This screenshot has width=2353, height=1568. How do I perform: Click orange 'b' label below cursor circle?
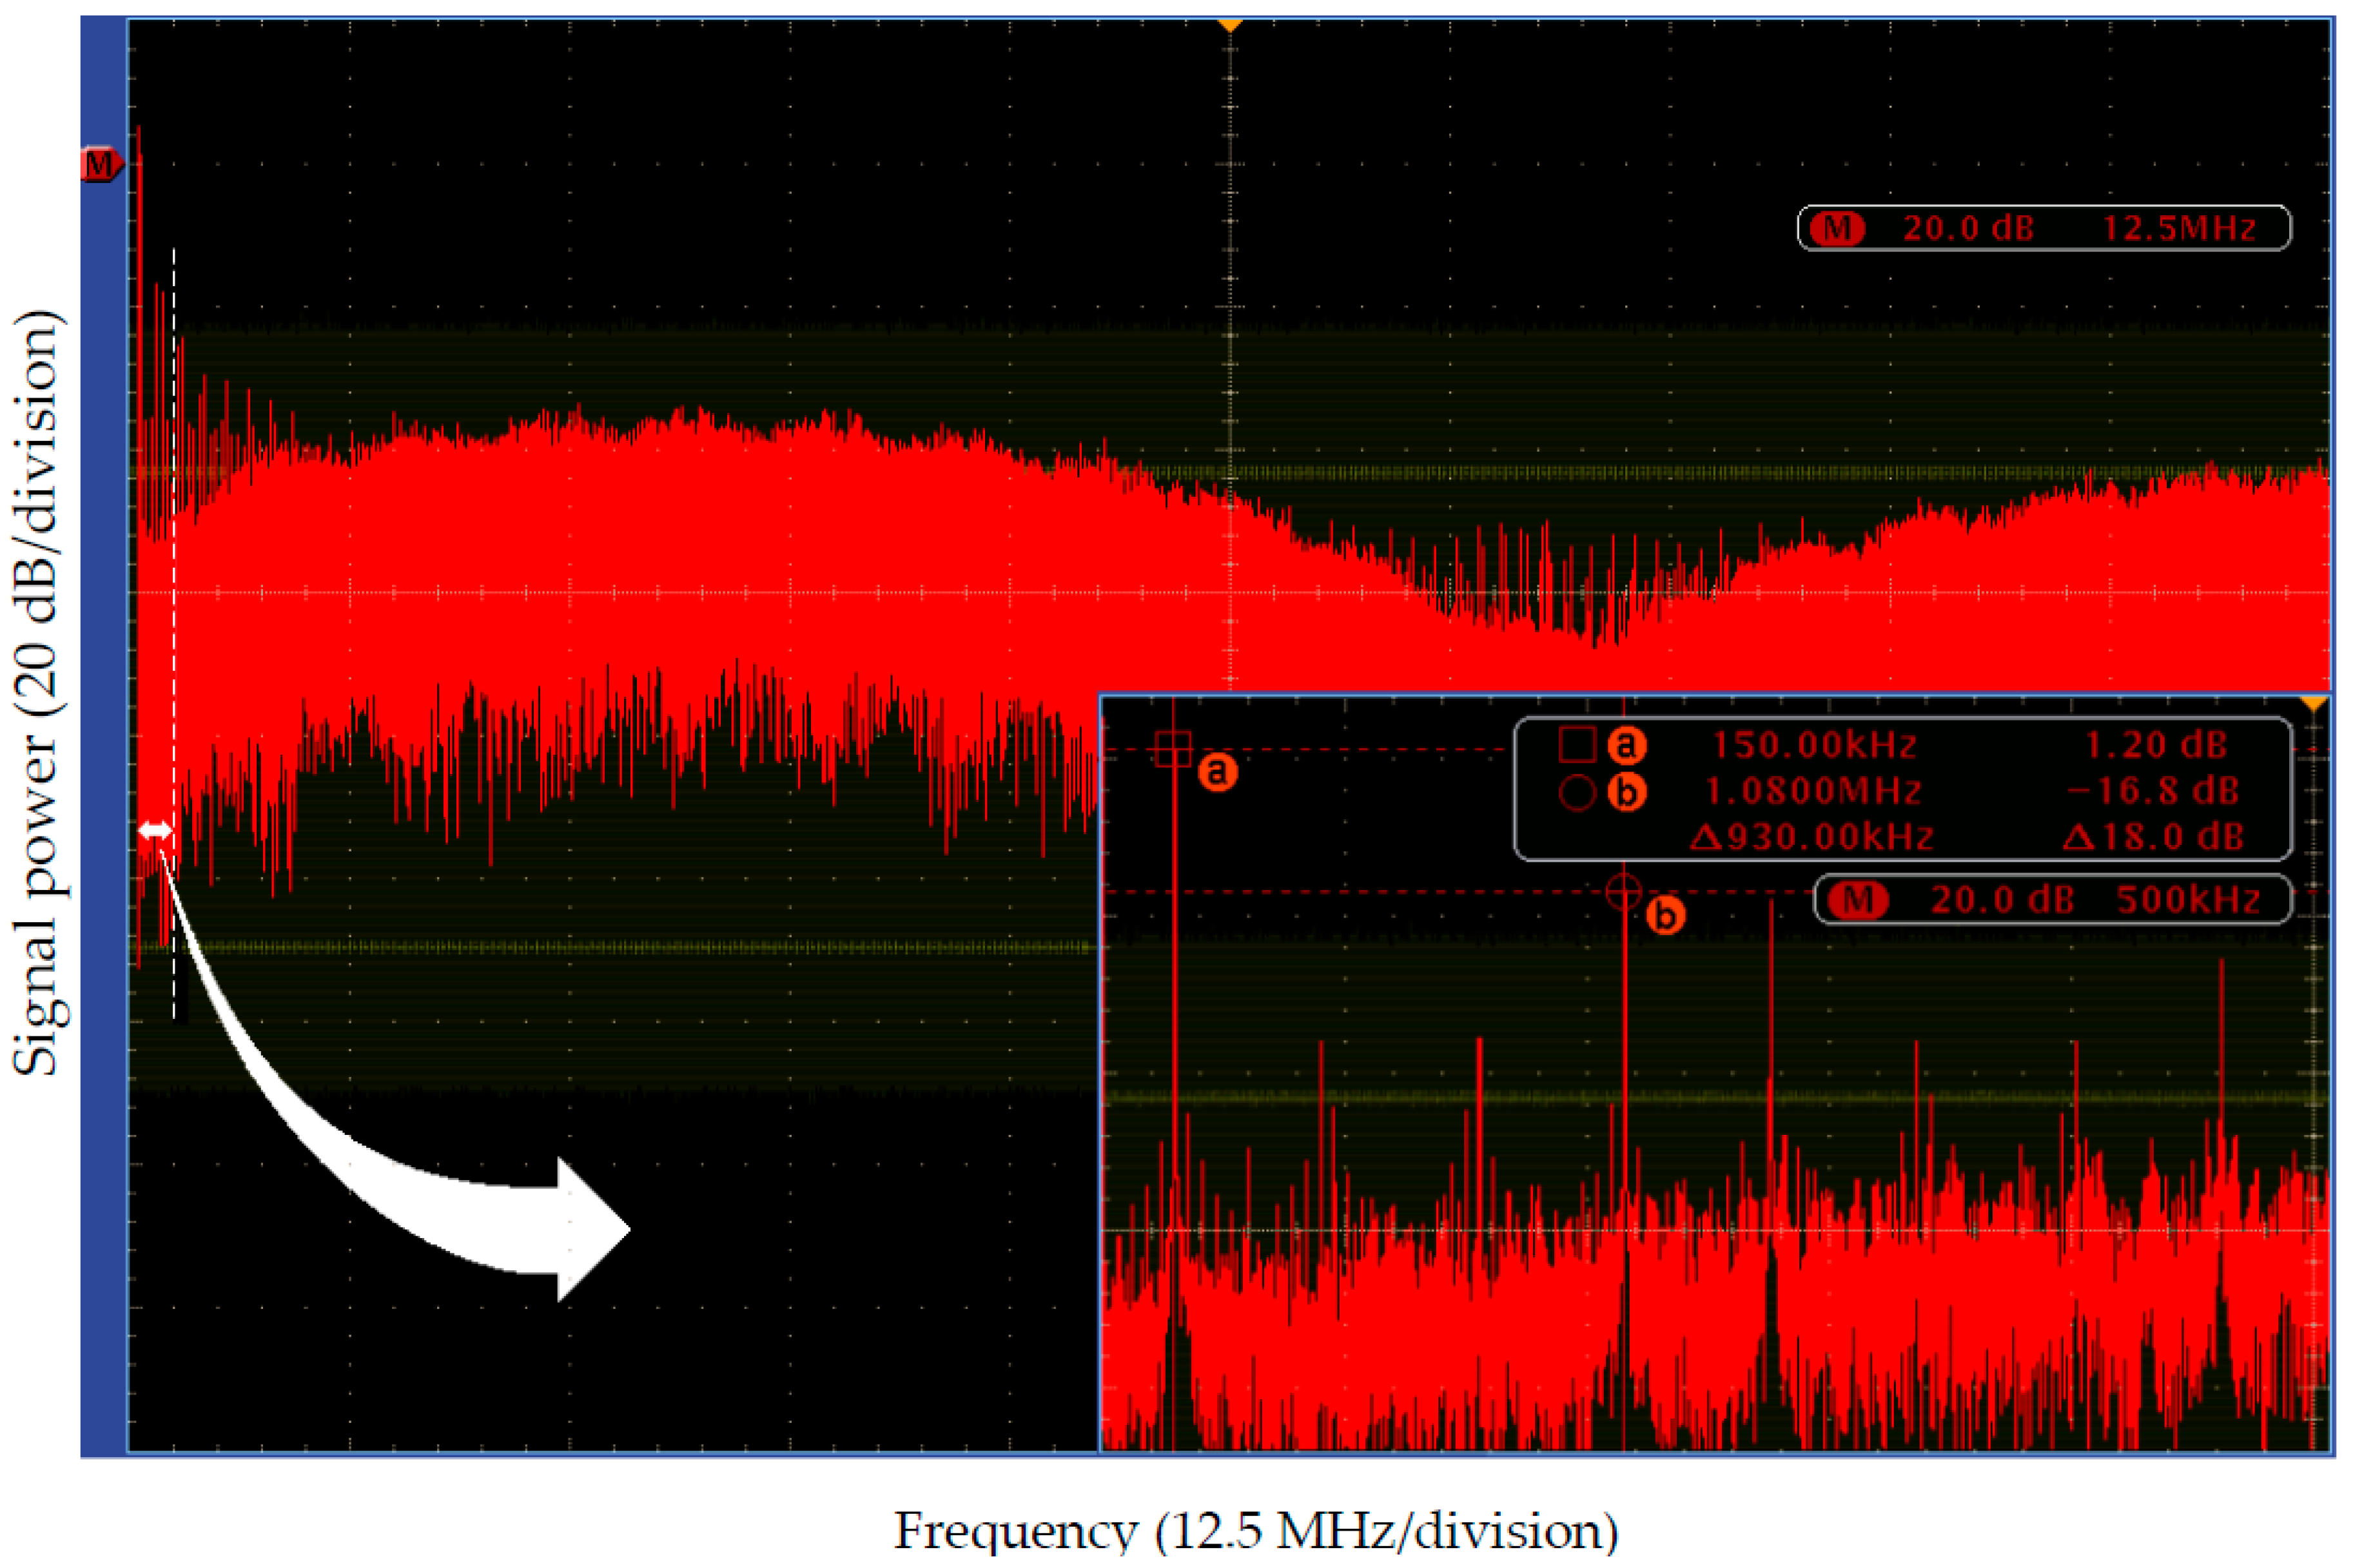click(1665, 916)
